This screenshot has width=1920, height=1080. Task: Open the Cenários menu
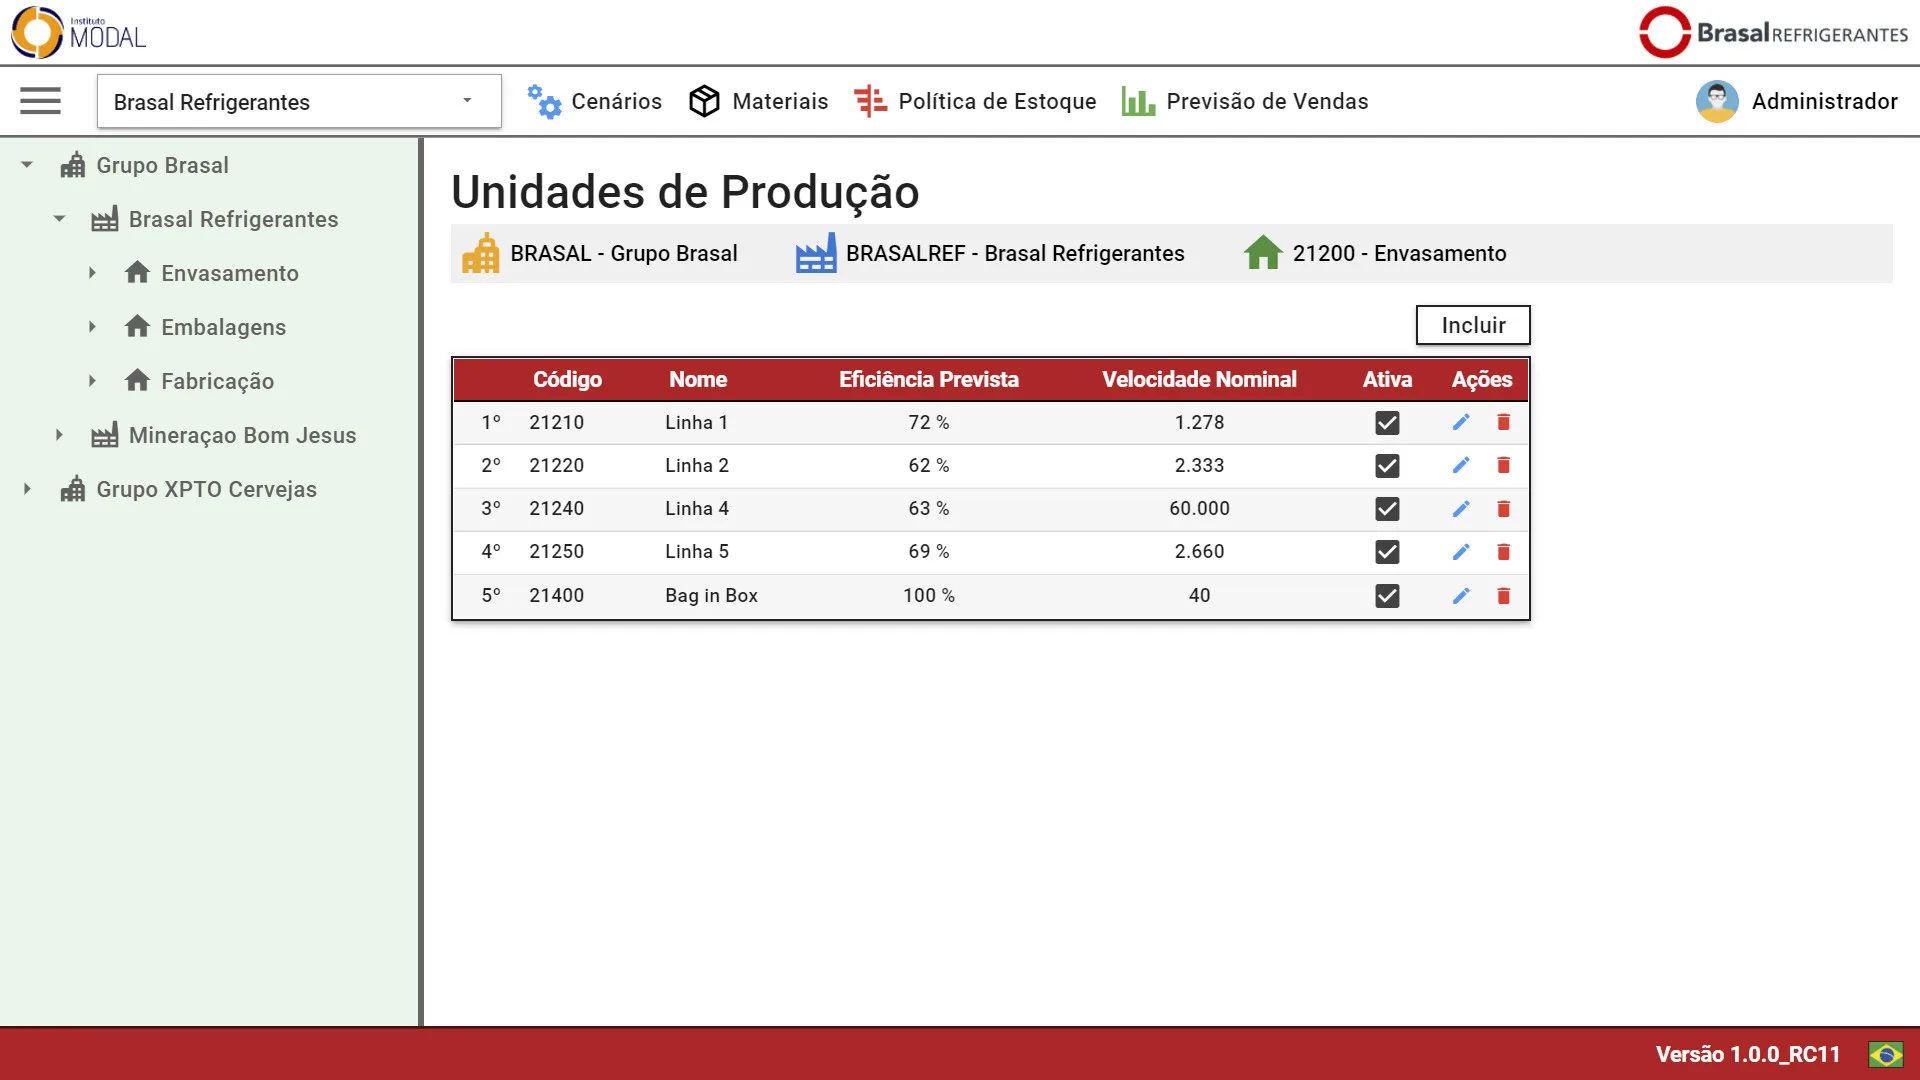point(595,101)
